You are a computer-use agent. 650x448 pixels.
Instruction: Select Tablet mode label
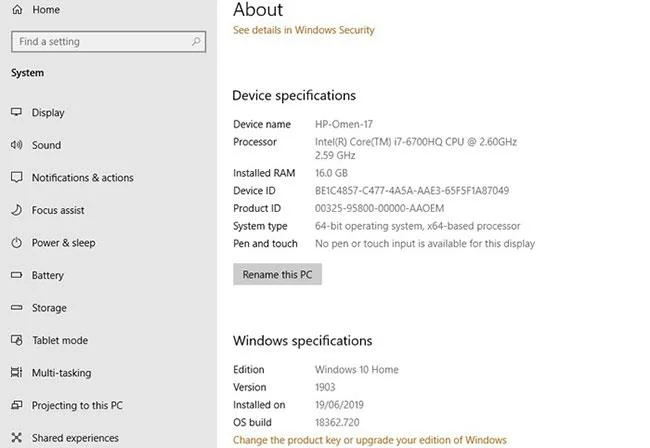[x=60, y=340]
